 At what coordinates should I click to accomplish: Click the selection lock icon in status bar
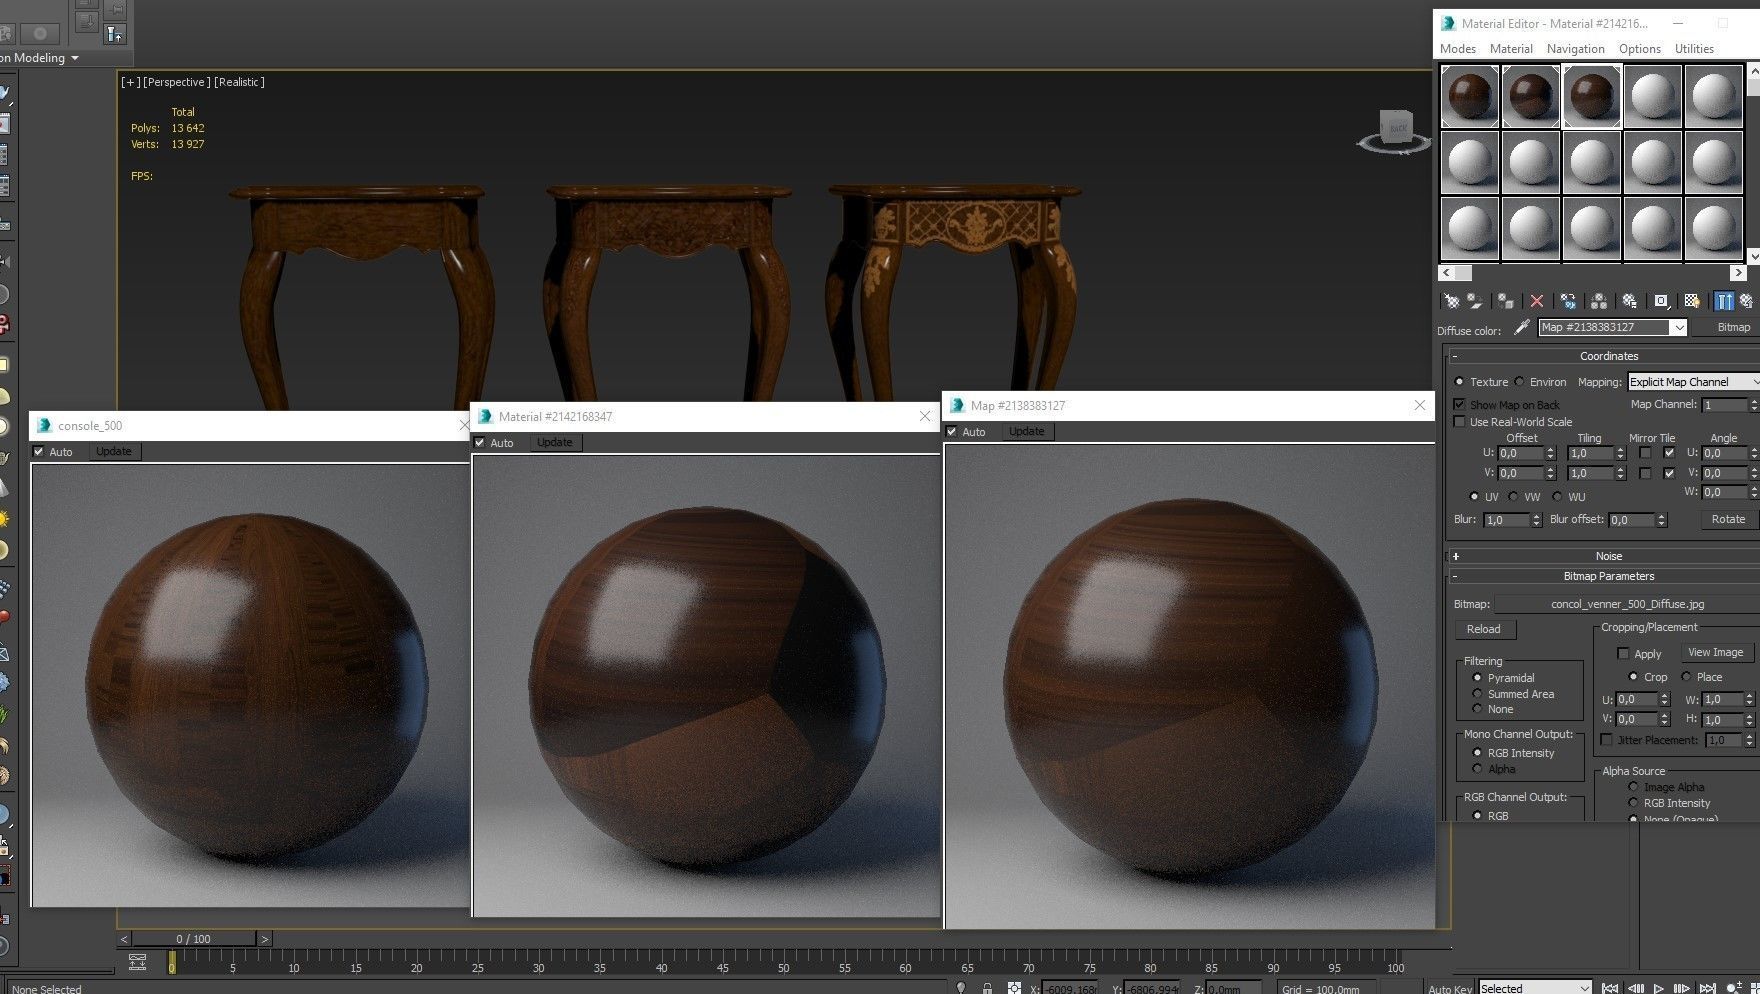(x=987, y=988)
